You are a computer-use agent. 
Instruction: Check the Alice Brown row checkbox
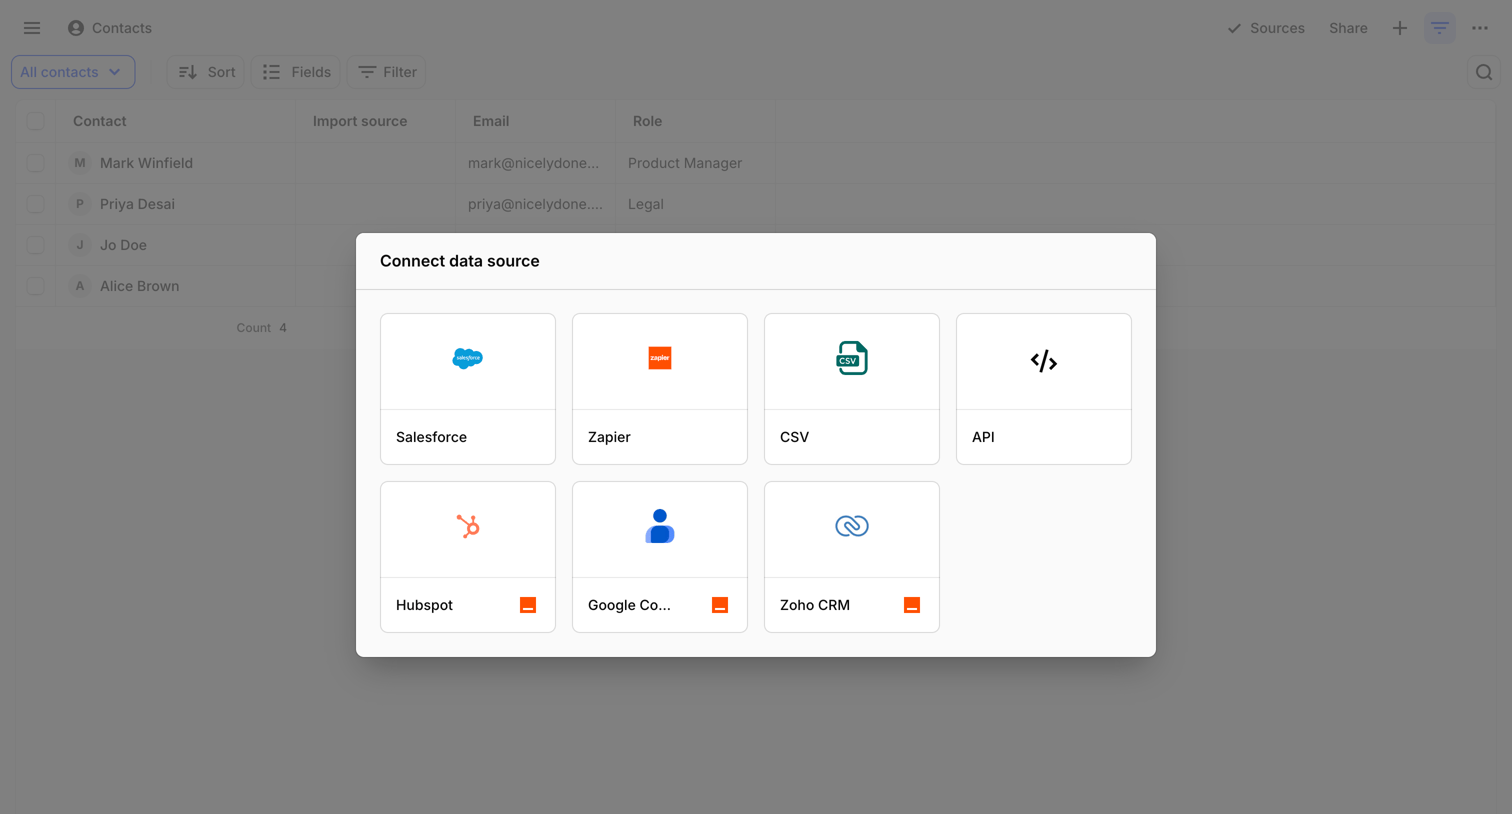pos(35,286)
